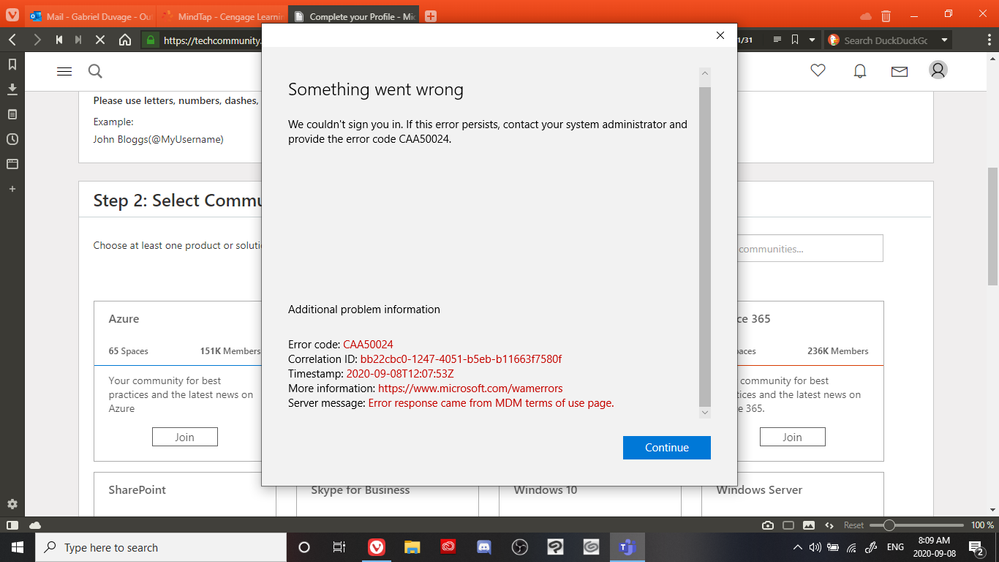Open File Explorer from the taskbar
Screen dimensions: 999x562
point(412,547)
